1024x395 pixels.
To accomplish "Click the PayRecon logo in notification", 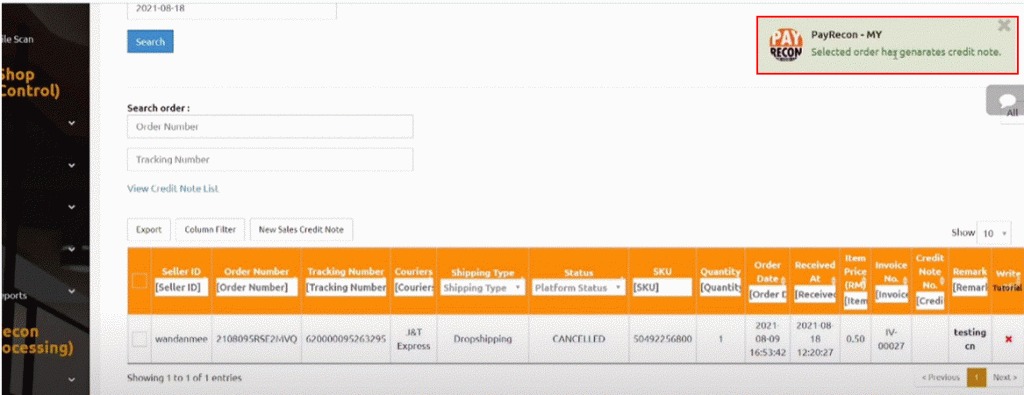I will click(x=786, y=46).
